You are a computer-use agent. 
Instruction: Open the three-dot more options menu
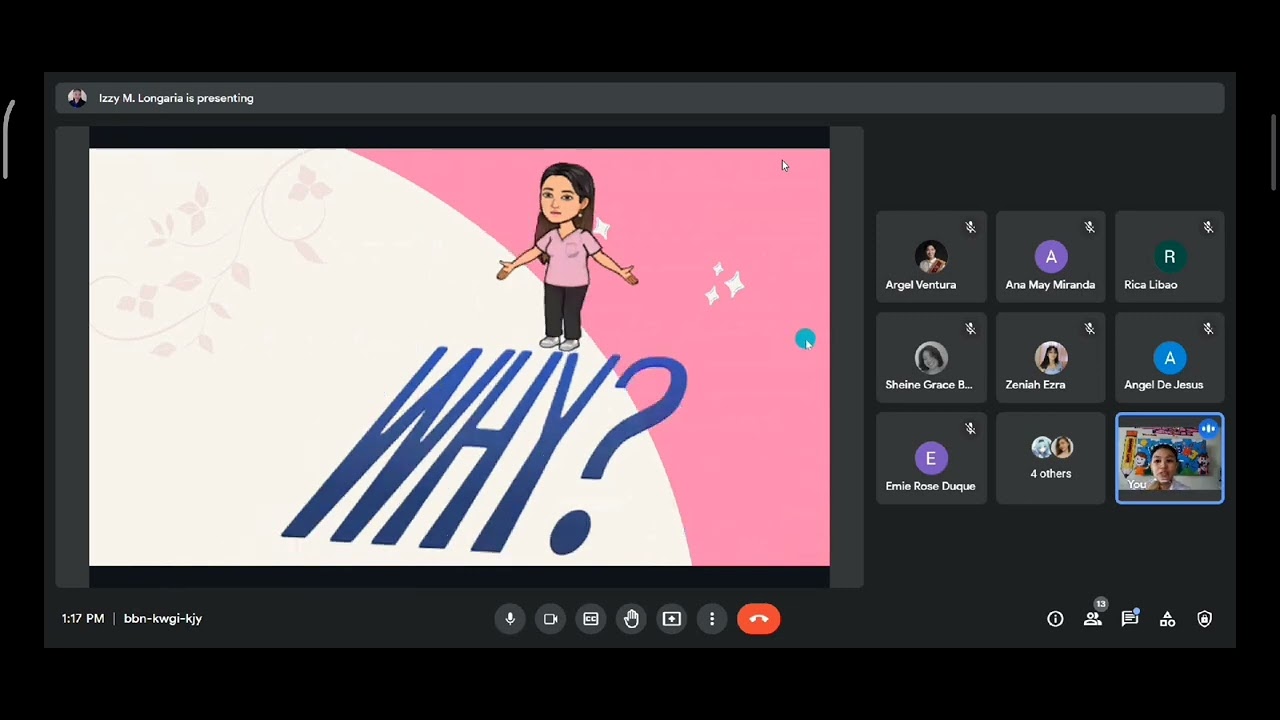[x=712, y=619]
